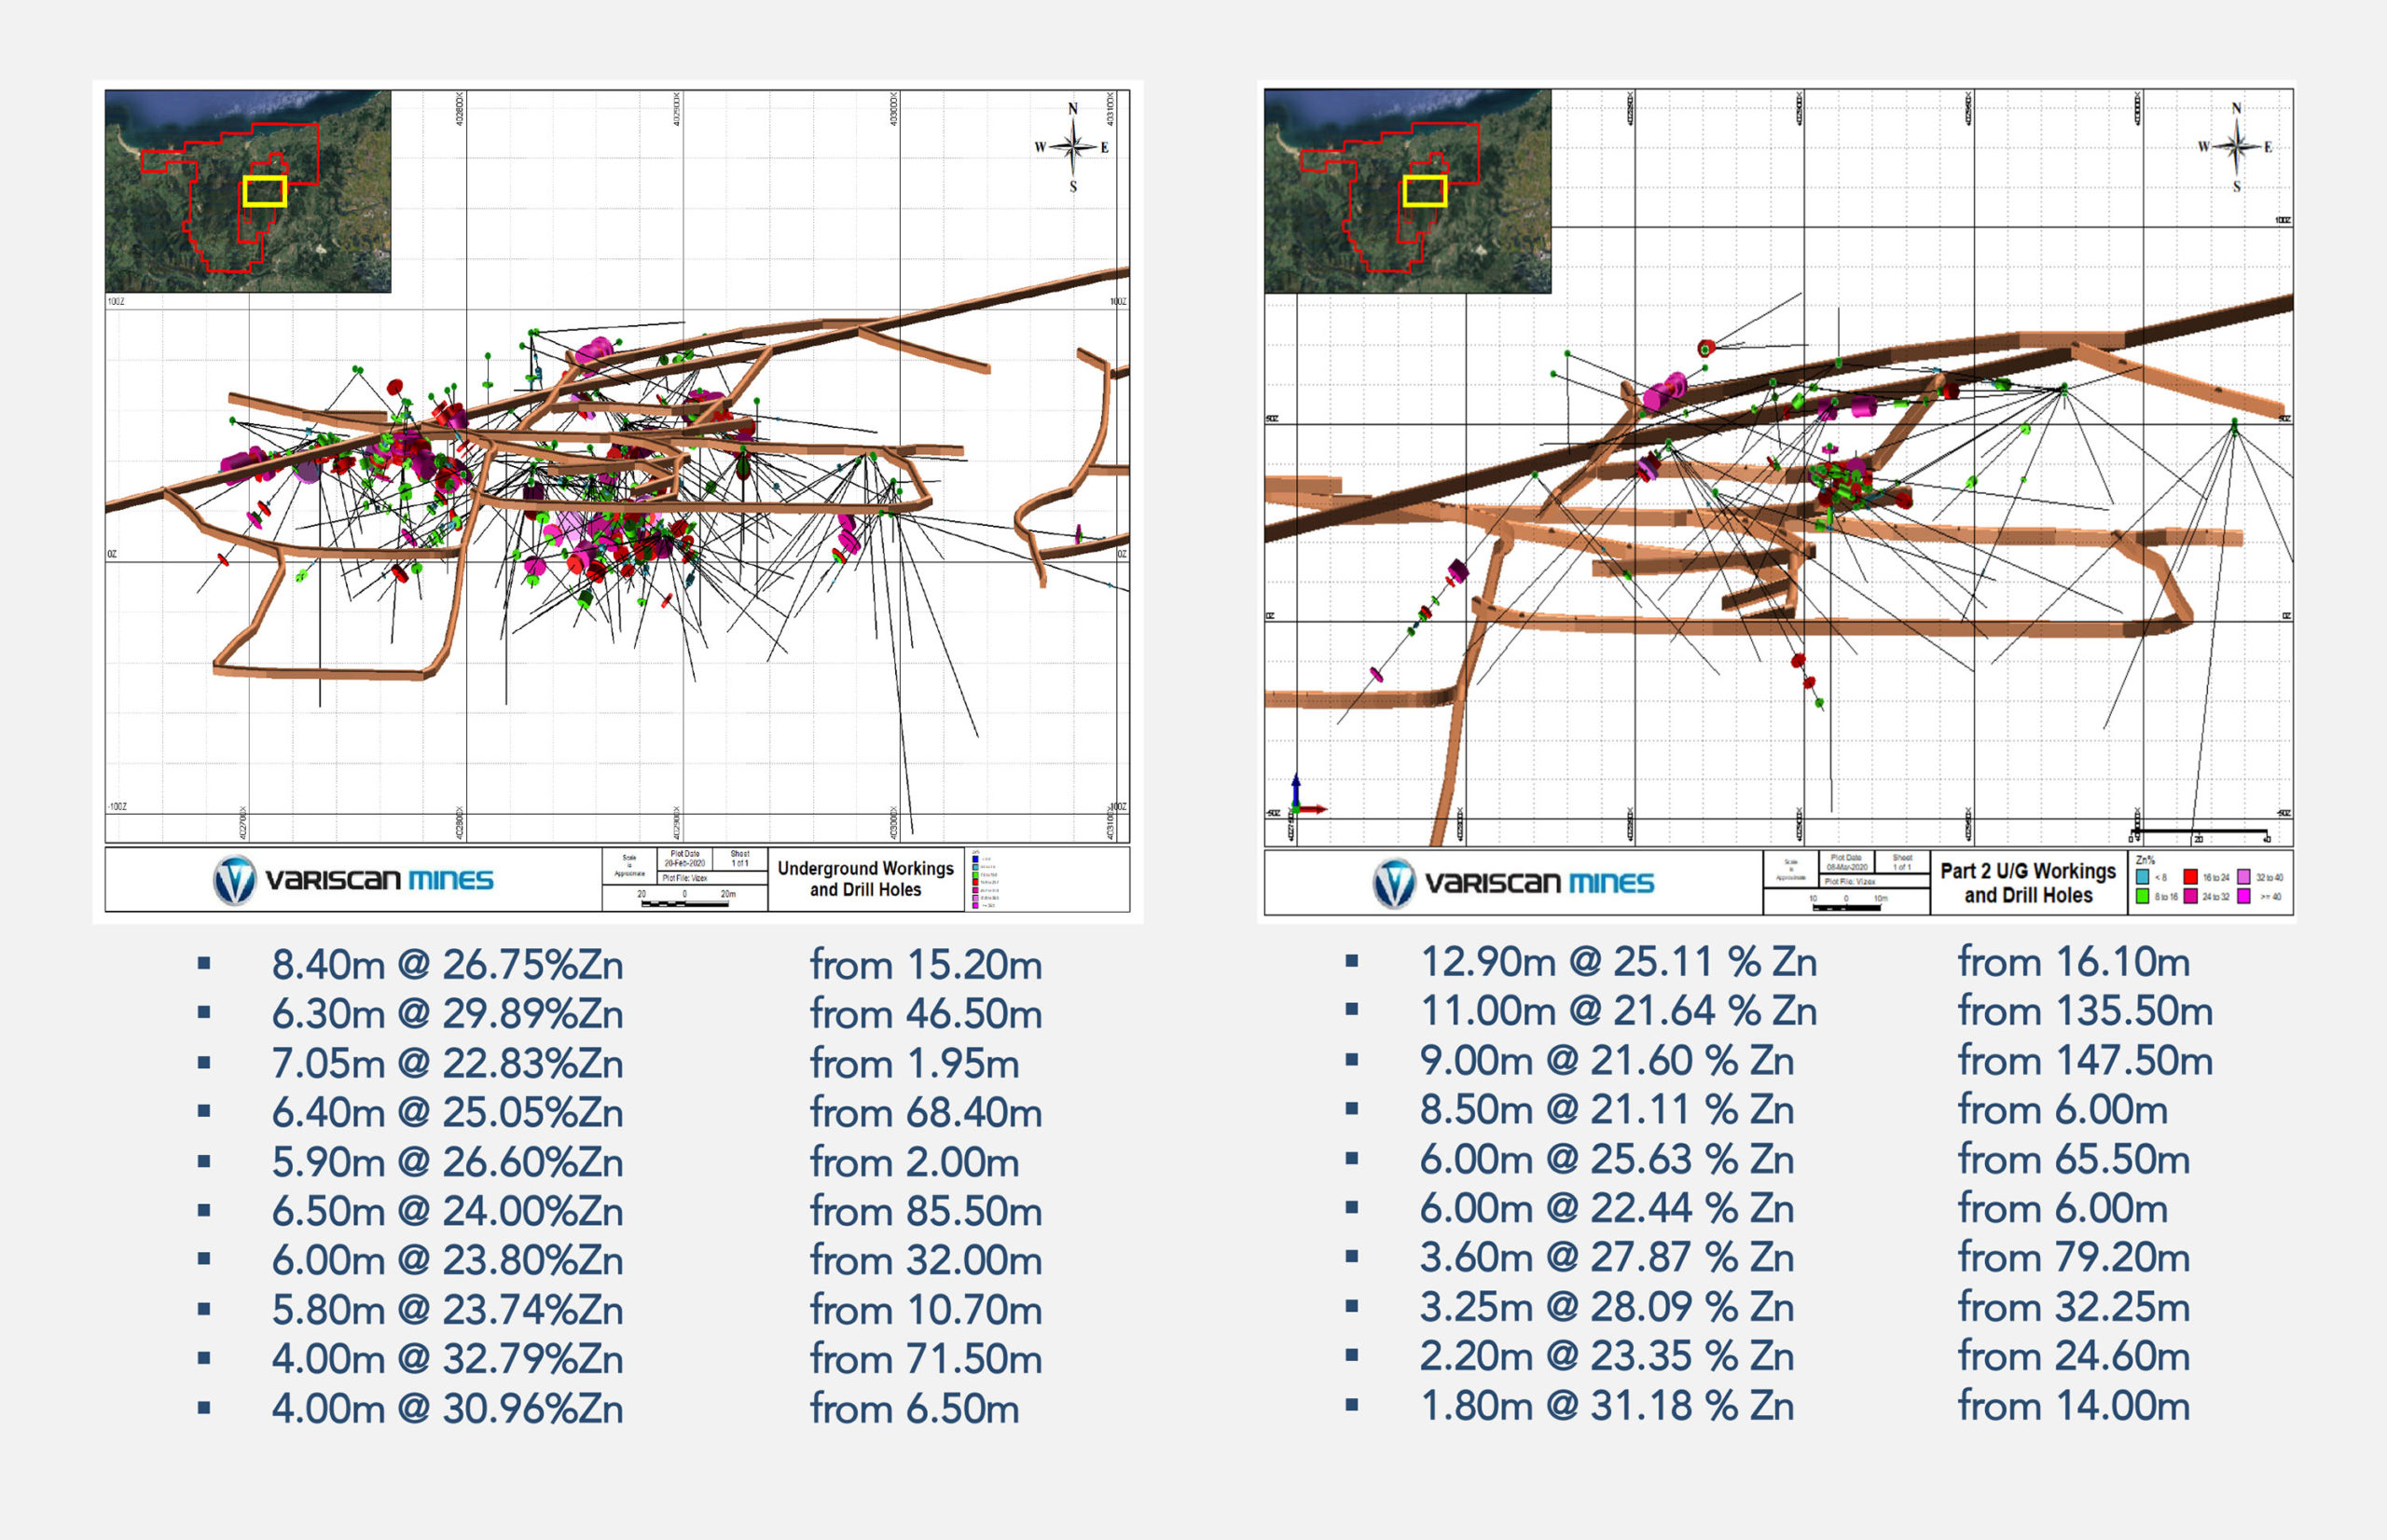
Task: Click 'from 135.50m'
Action: [x=2085, y=1011]
